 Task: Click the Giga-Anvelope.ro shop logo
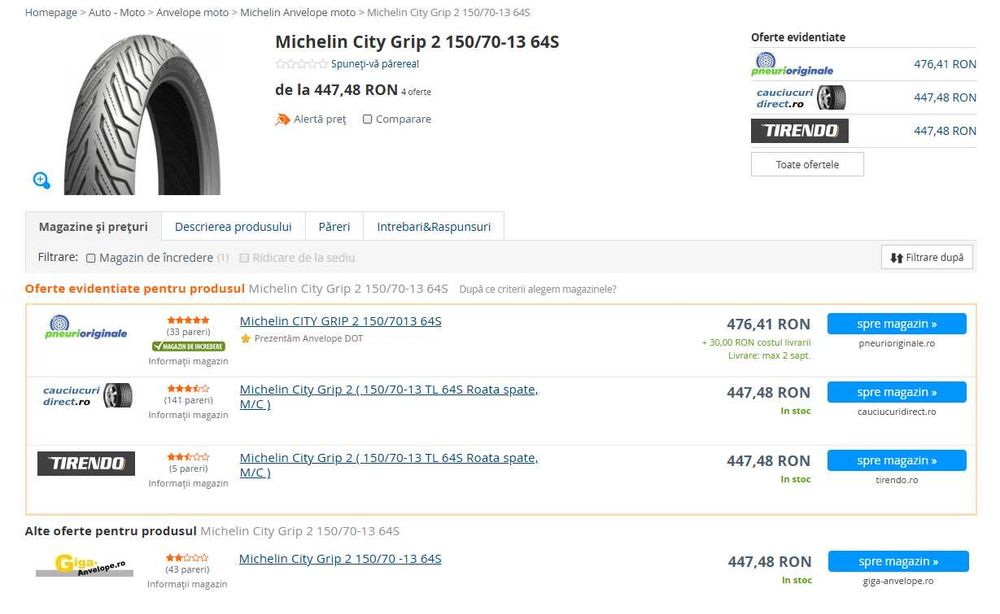coord(85,565)
